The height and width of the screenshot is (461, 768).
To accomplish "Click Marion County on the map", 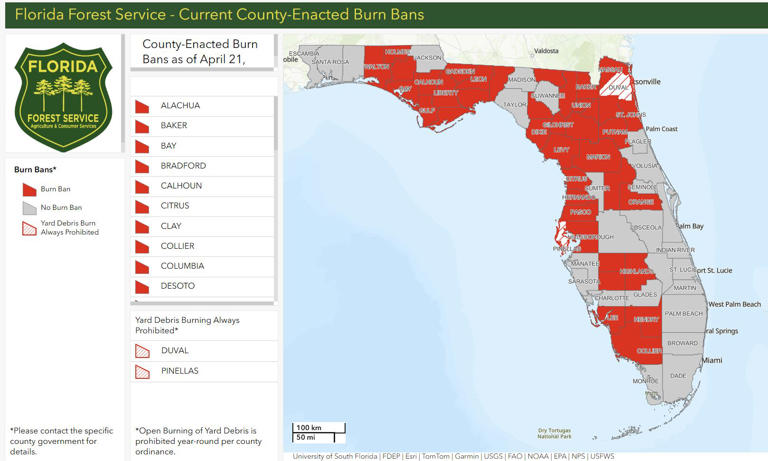I will point(598,157).
